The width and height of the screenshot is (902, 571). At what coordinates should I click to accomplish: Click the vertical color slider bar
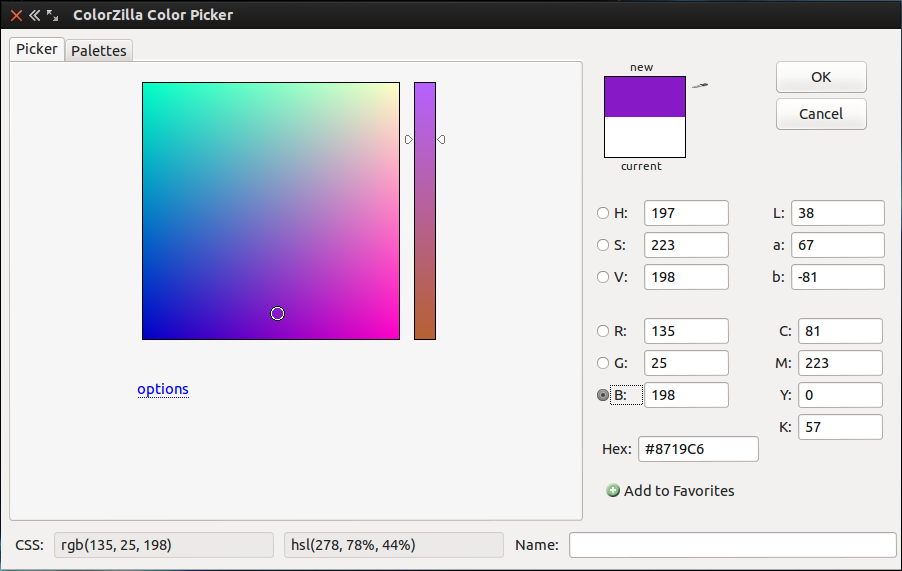[x=425, y=211]
